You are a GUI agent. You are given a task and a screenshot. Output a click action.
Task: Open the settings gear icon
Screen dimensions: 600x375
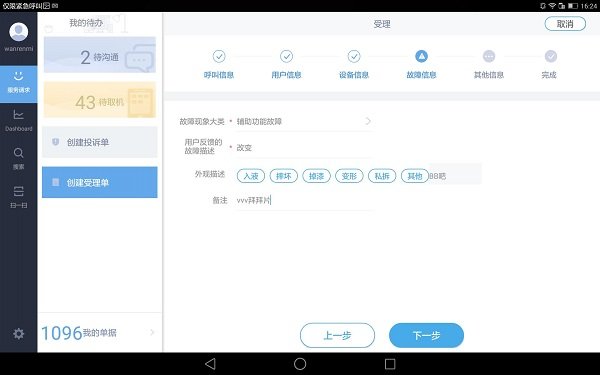click(18, 334)
